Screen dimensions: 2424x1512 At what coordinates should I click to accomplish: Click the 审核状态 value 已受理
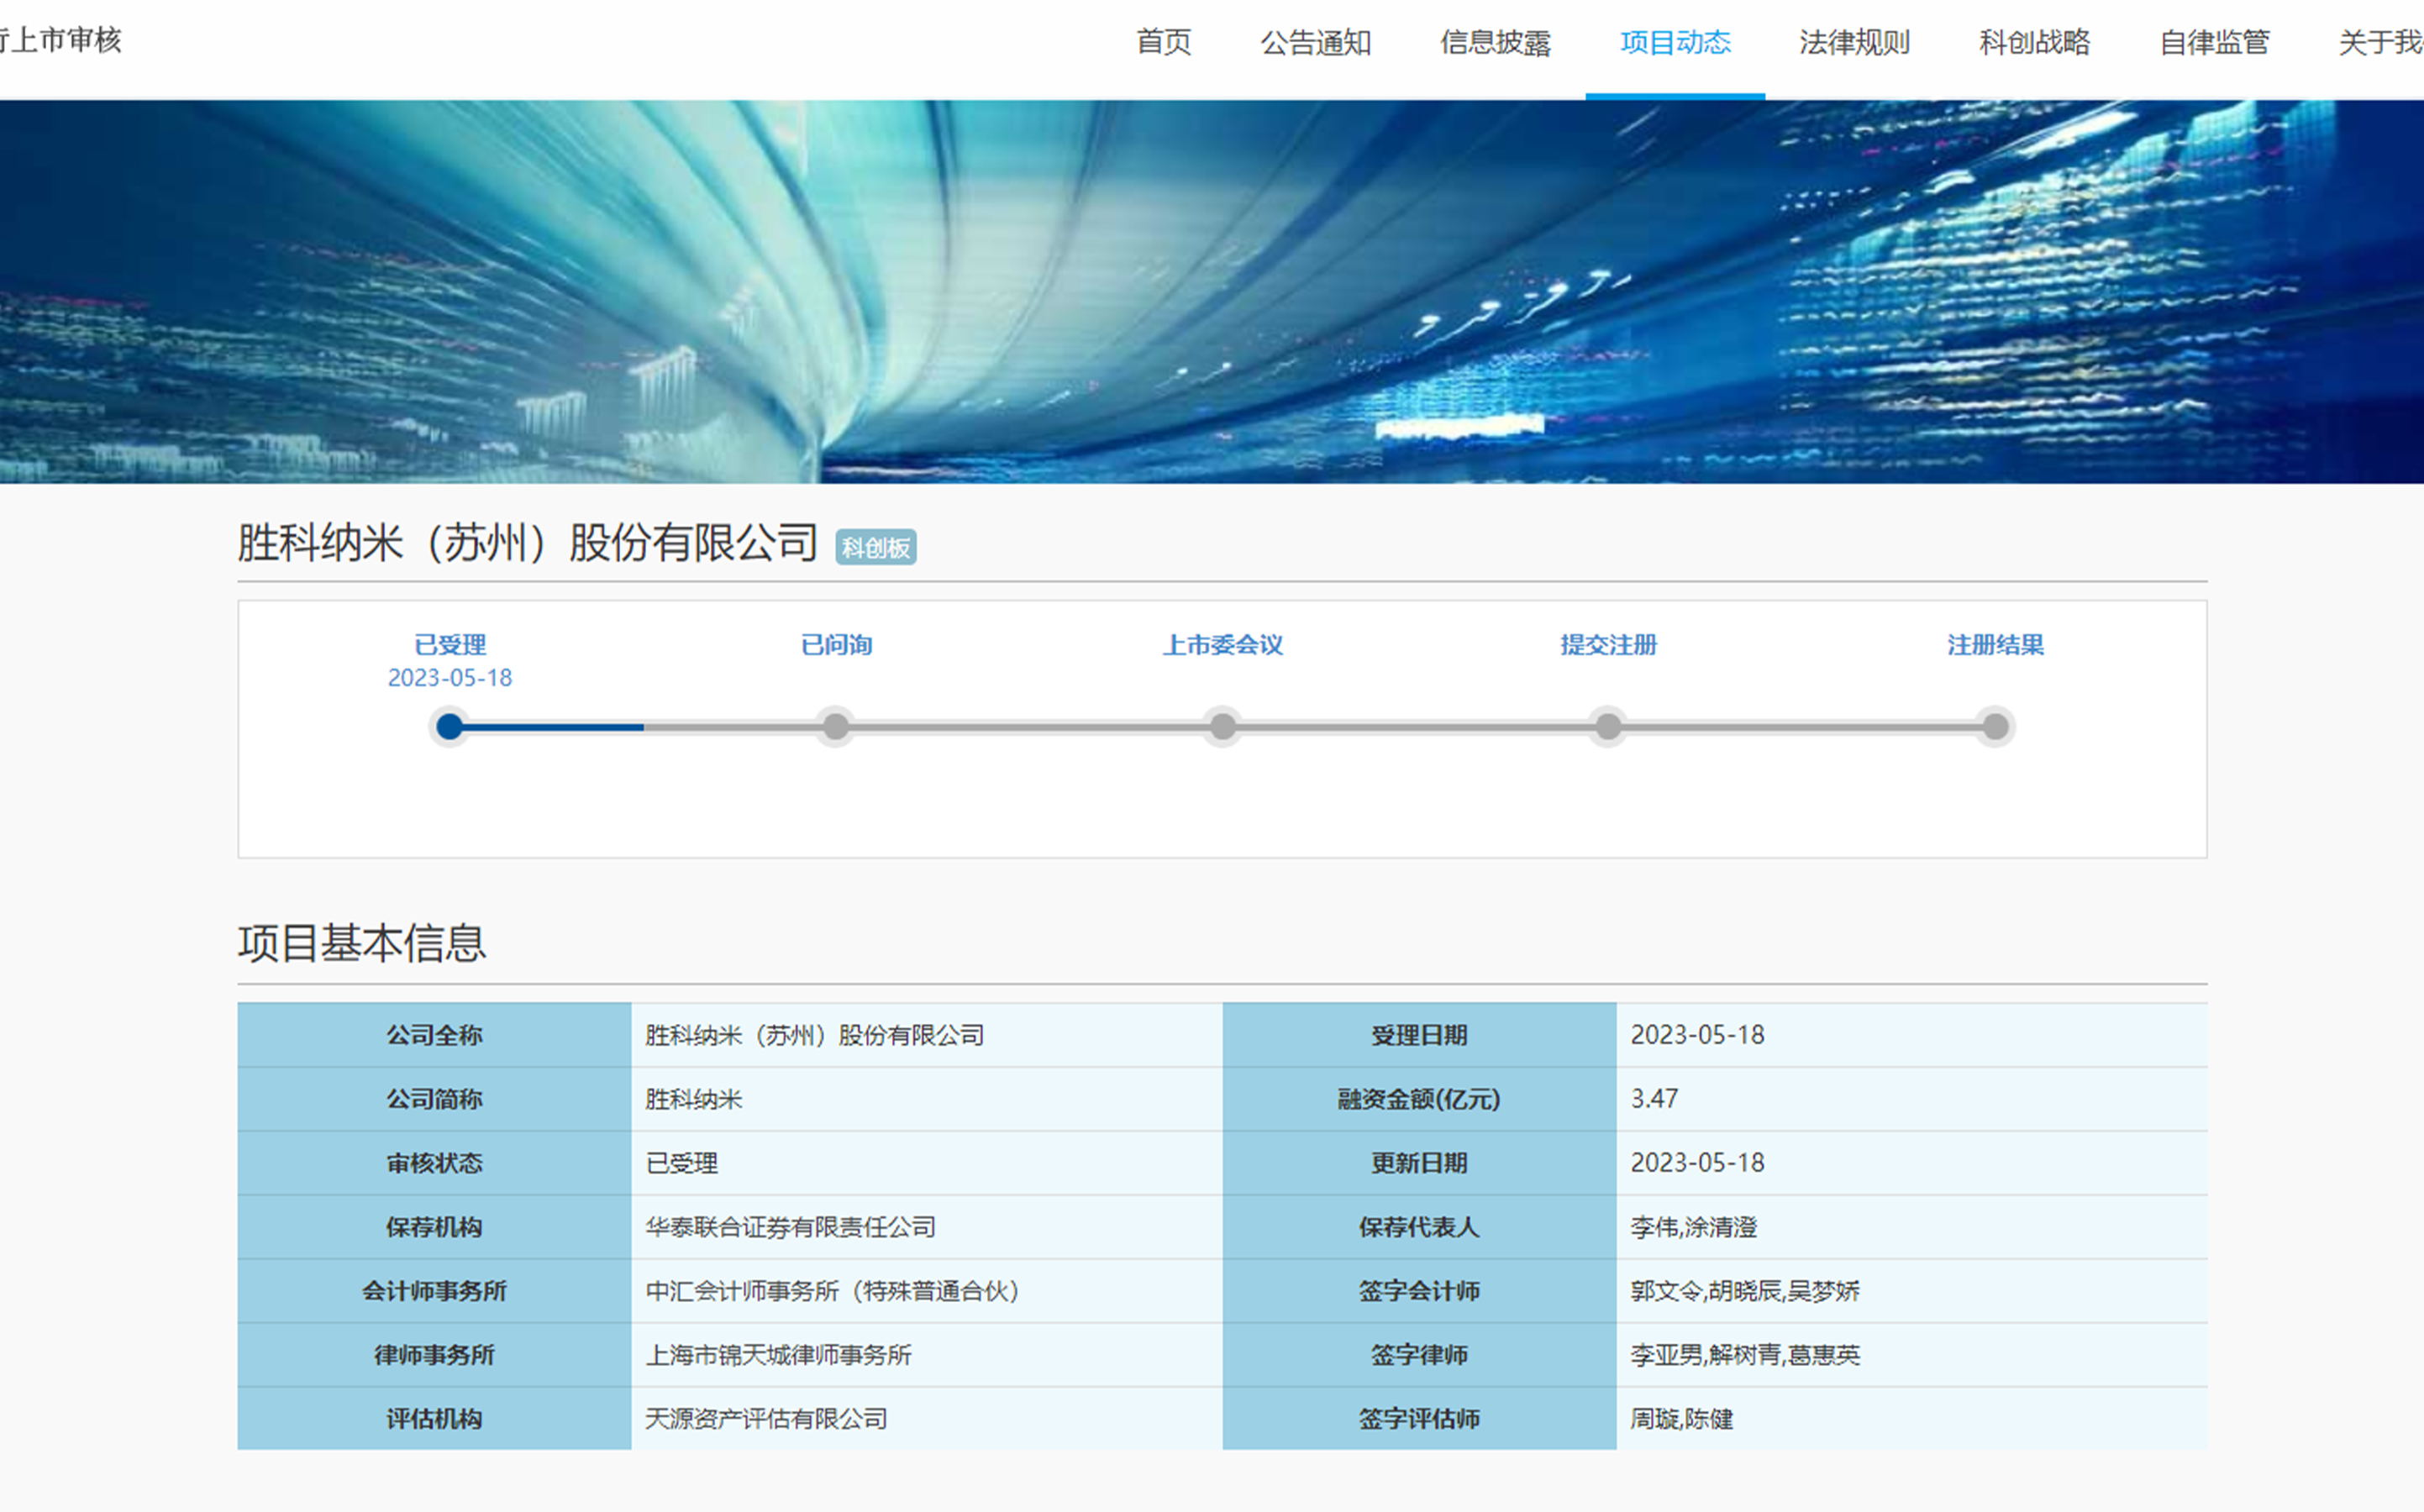682,1163
